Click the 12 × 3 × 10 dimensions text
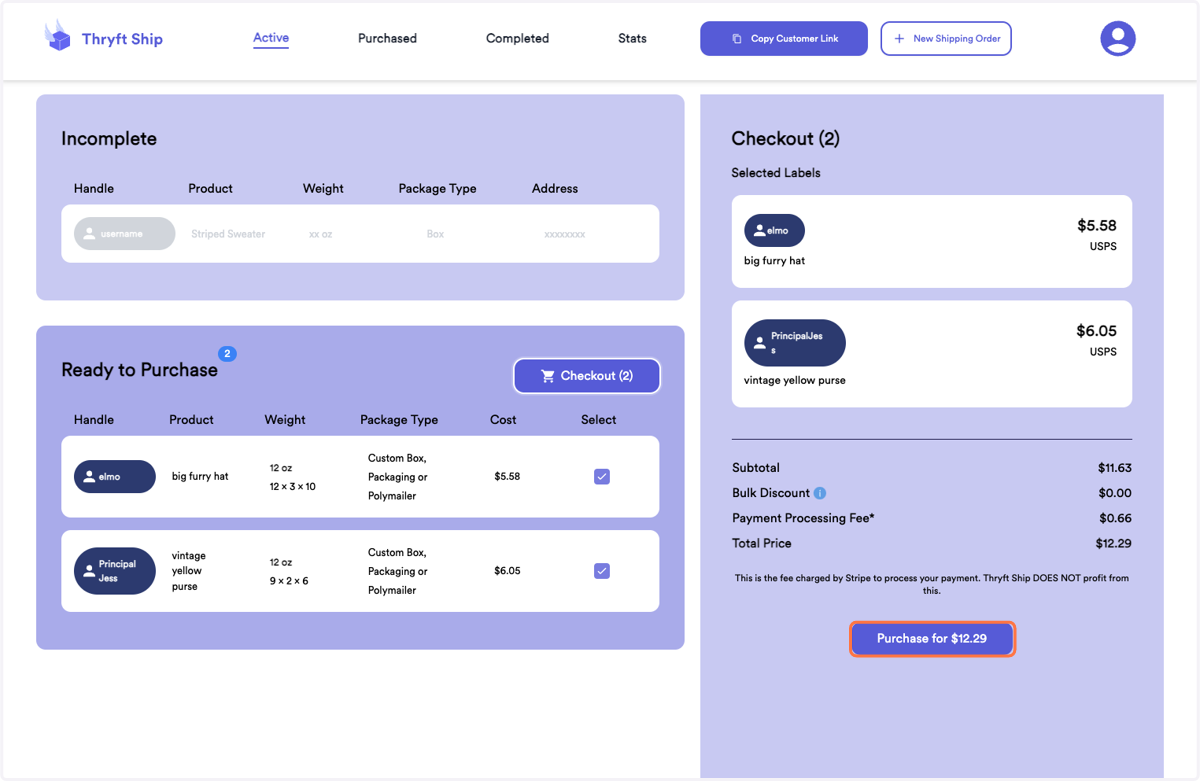Image resolution: width=1200 pixels, height=781 pixels. click(293, 487)
